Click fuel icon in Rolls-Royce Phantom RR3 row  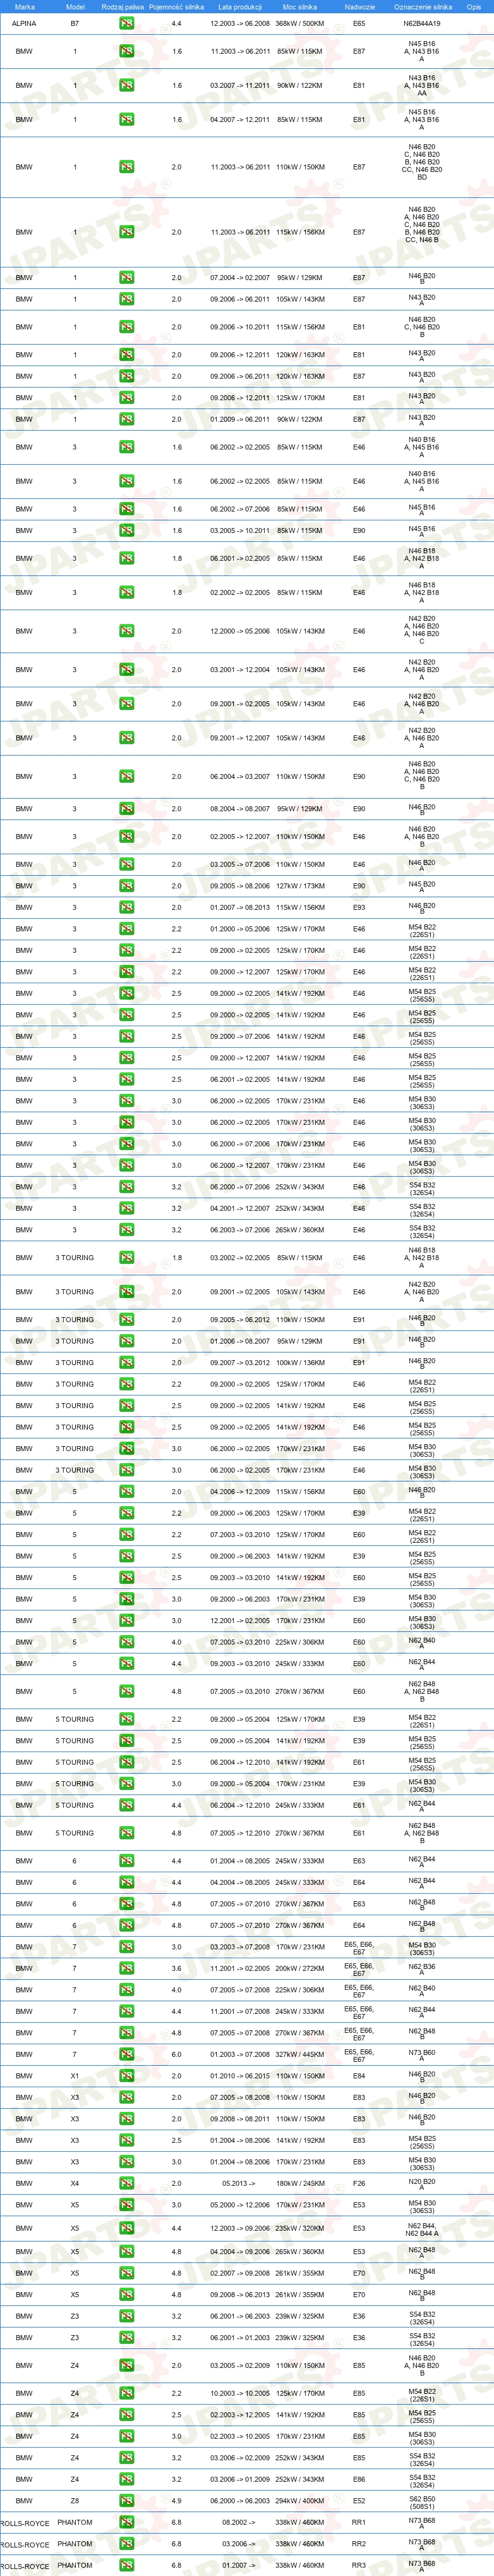click(x=126, y=2565)
